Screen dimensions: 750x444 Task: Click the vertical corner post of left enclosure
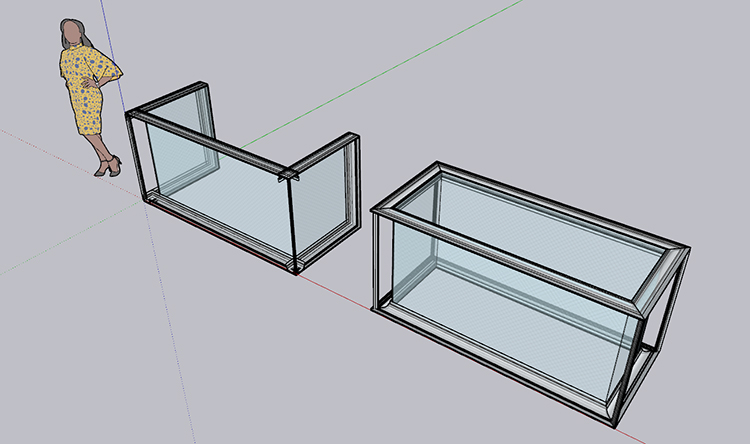pyautogui.click(x=292, y=225)
